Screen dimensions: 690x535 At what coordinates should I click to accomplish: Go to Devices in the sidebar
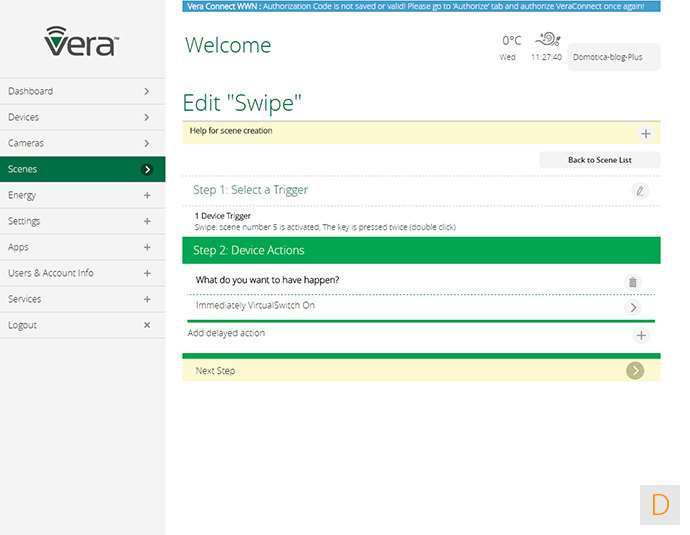click(x=82, y=117)
